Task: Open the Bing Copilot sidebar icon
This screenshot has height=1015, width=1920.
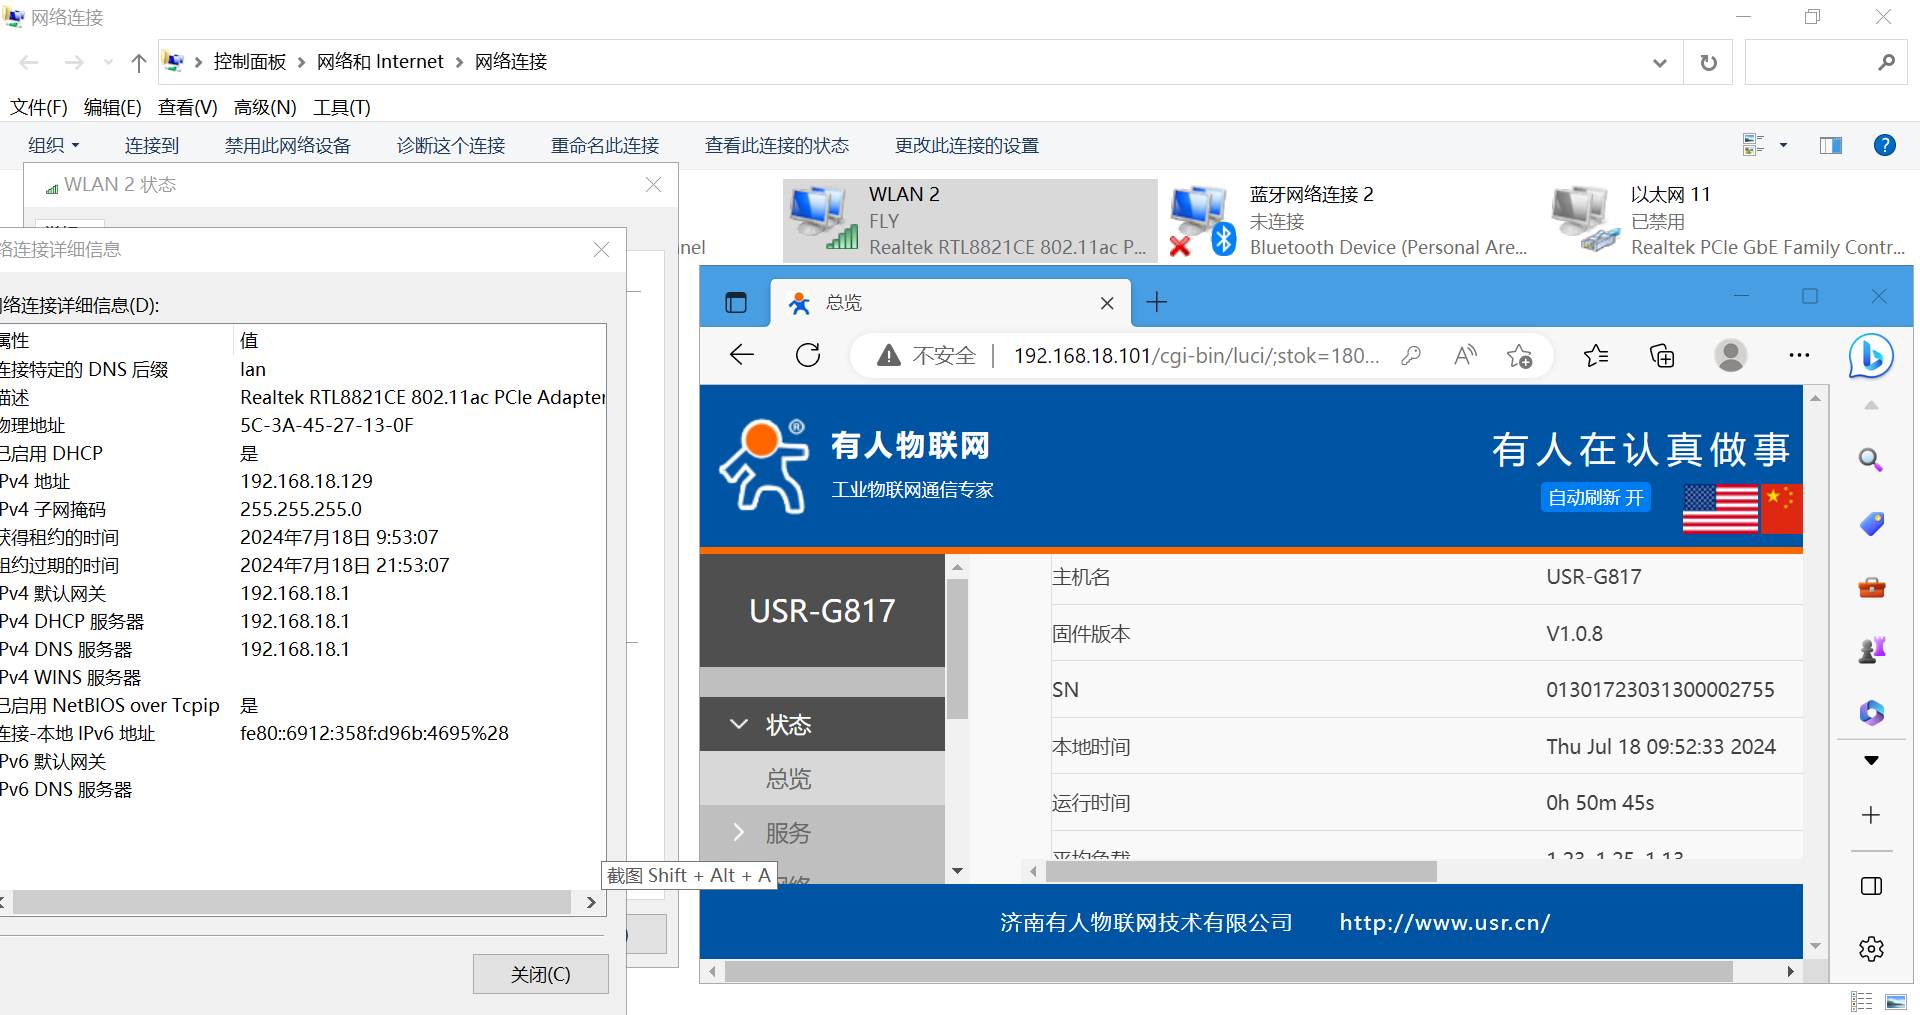Action: pos(1870,356)
